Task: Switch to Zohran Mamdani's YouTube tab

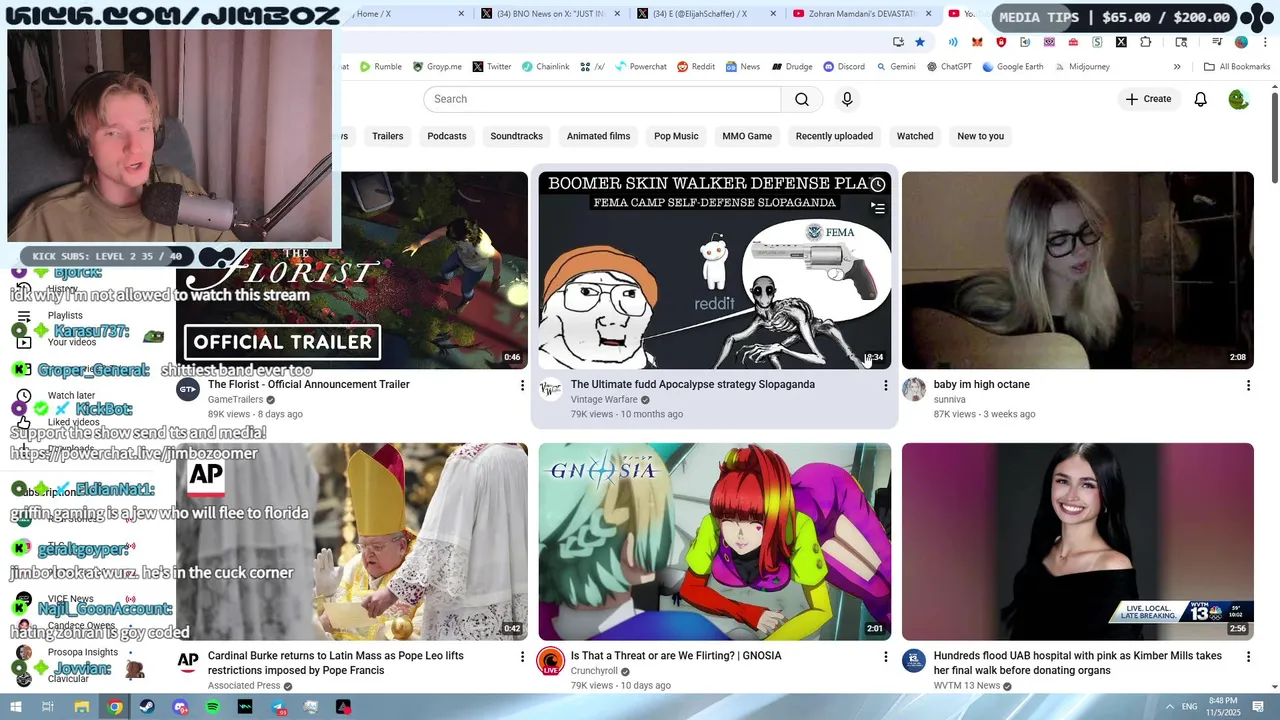Action: click(x=862, y=14)
